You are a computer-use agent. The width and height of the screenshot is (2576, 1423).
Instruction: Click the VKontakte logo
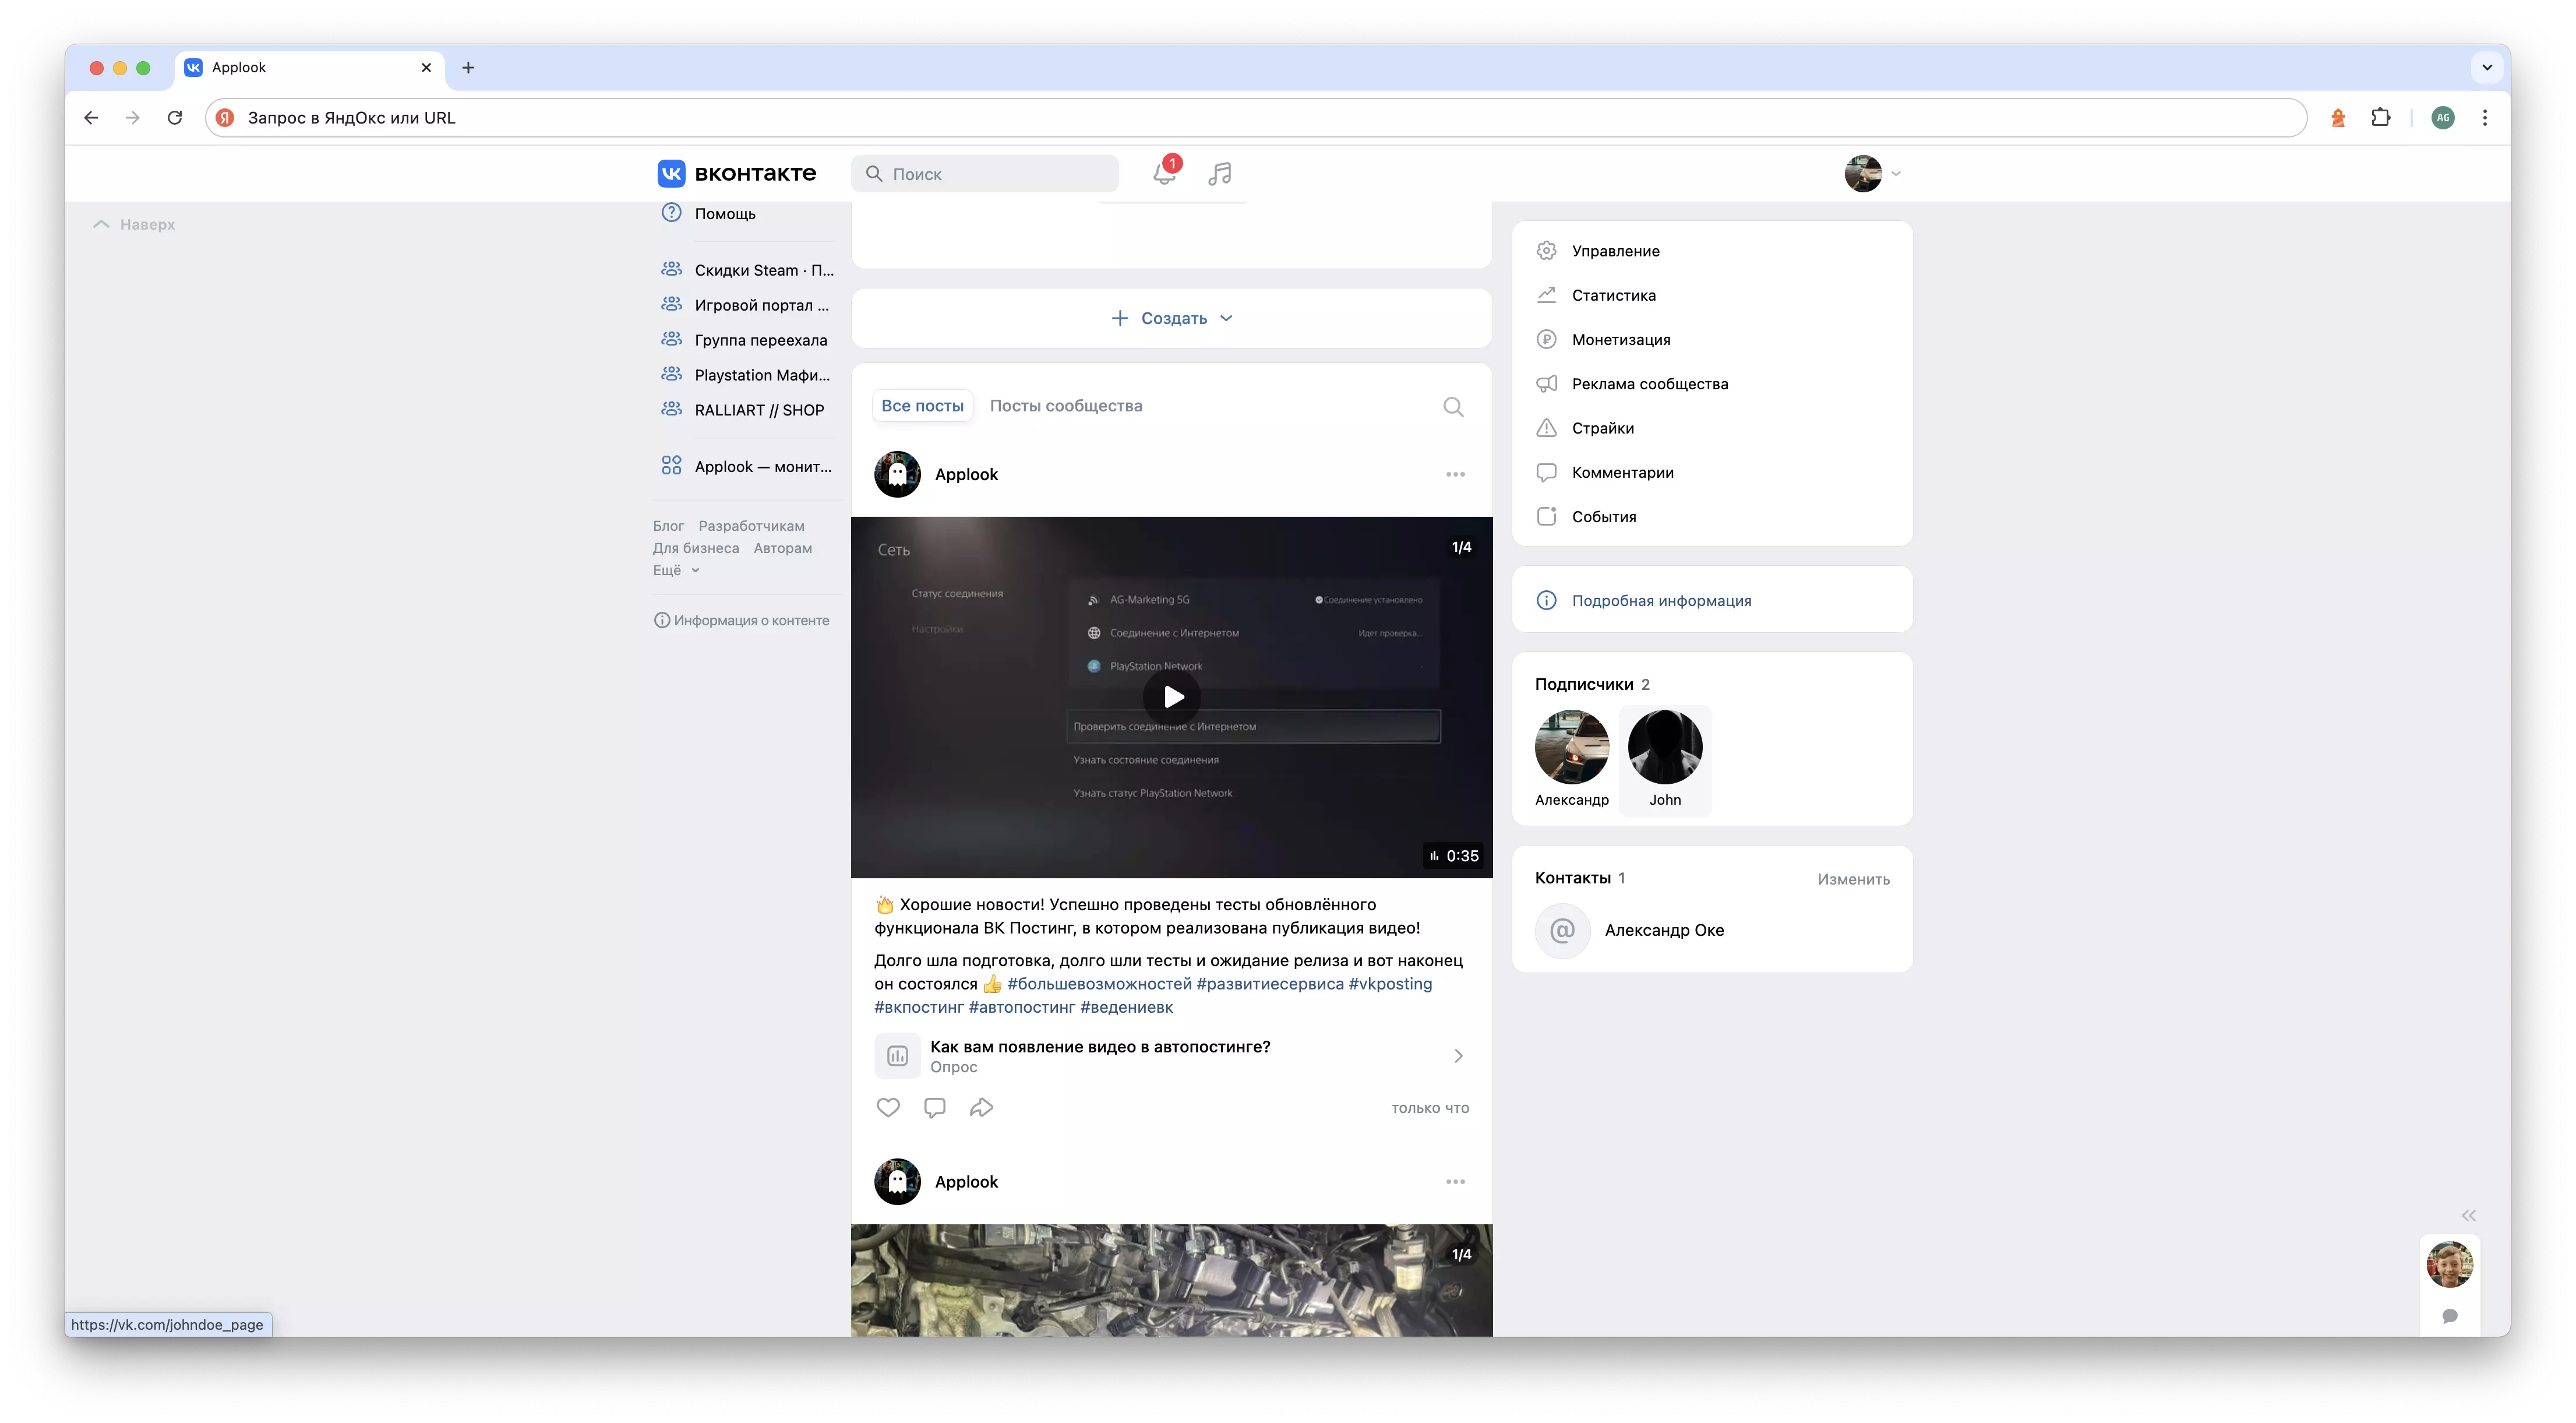click(737, 173)
